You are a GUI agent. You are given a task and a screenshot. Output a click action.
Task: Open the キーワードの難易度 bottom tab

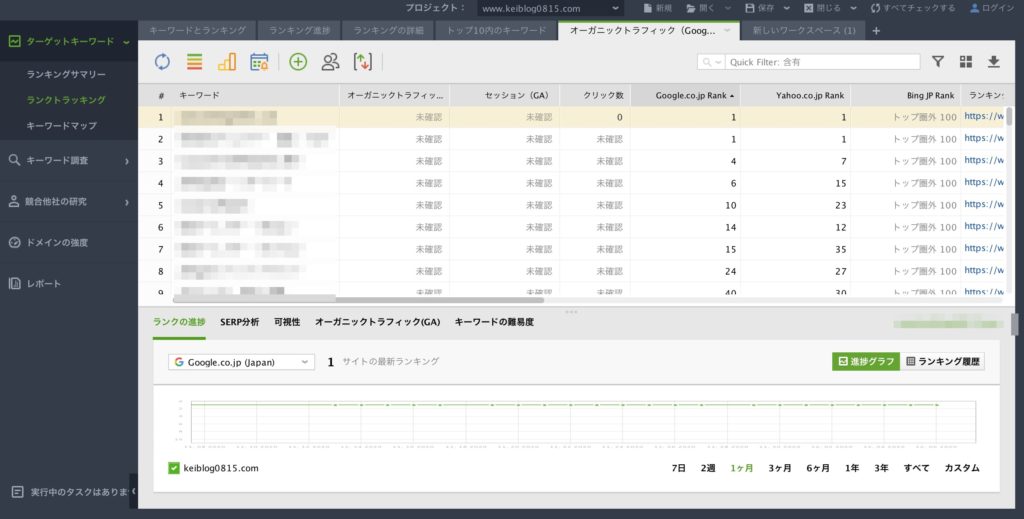click(x=494, y=322)
